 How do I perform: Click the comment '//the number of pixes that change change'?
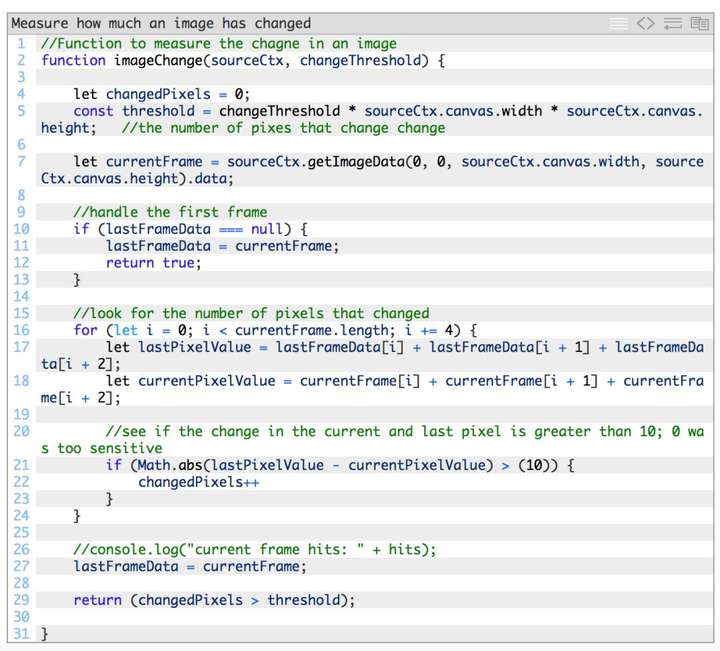coord(283,128)
